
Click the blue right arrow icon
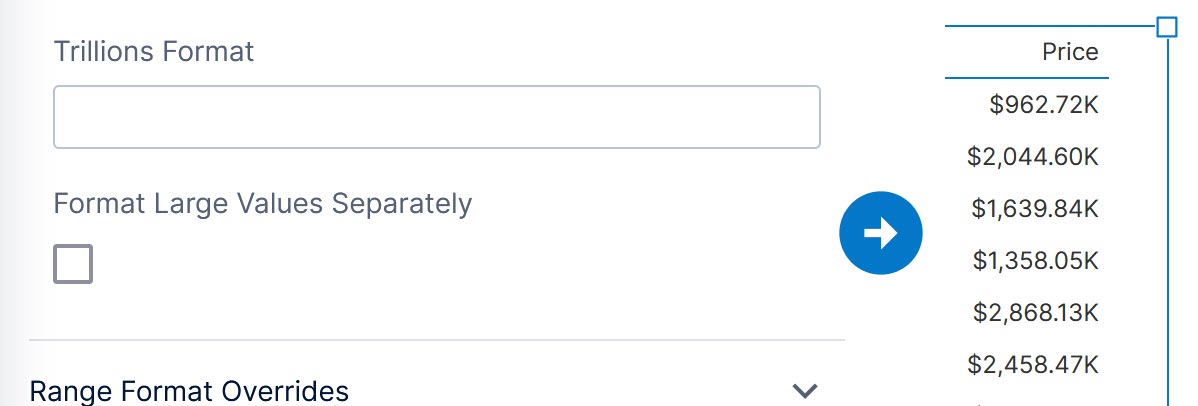pos(880,233)
